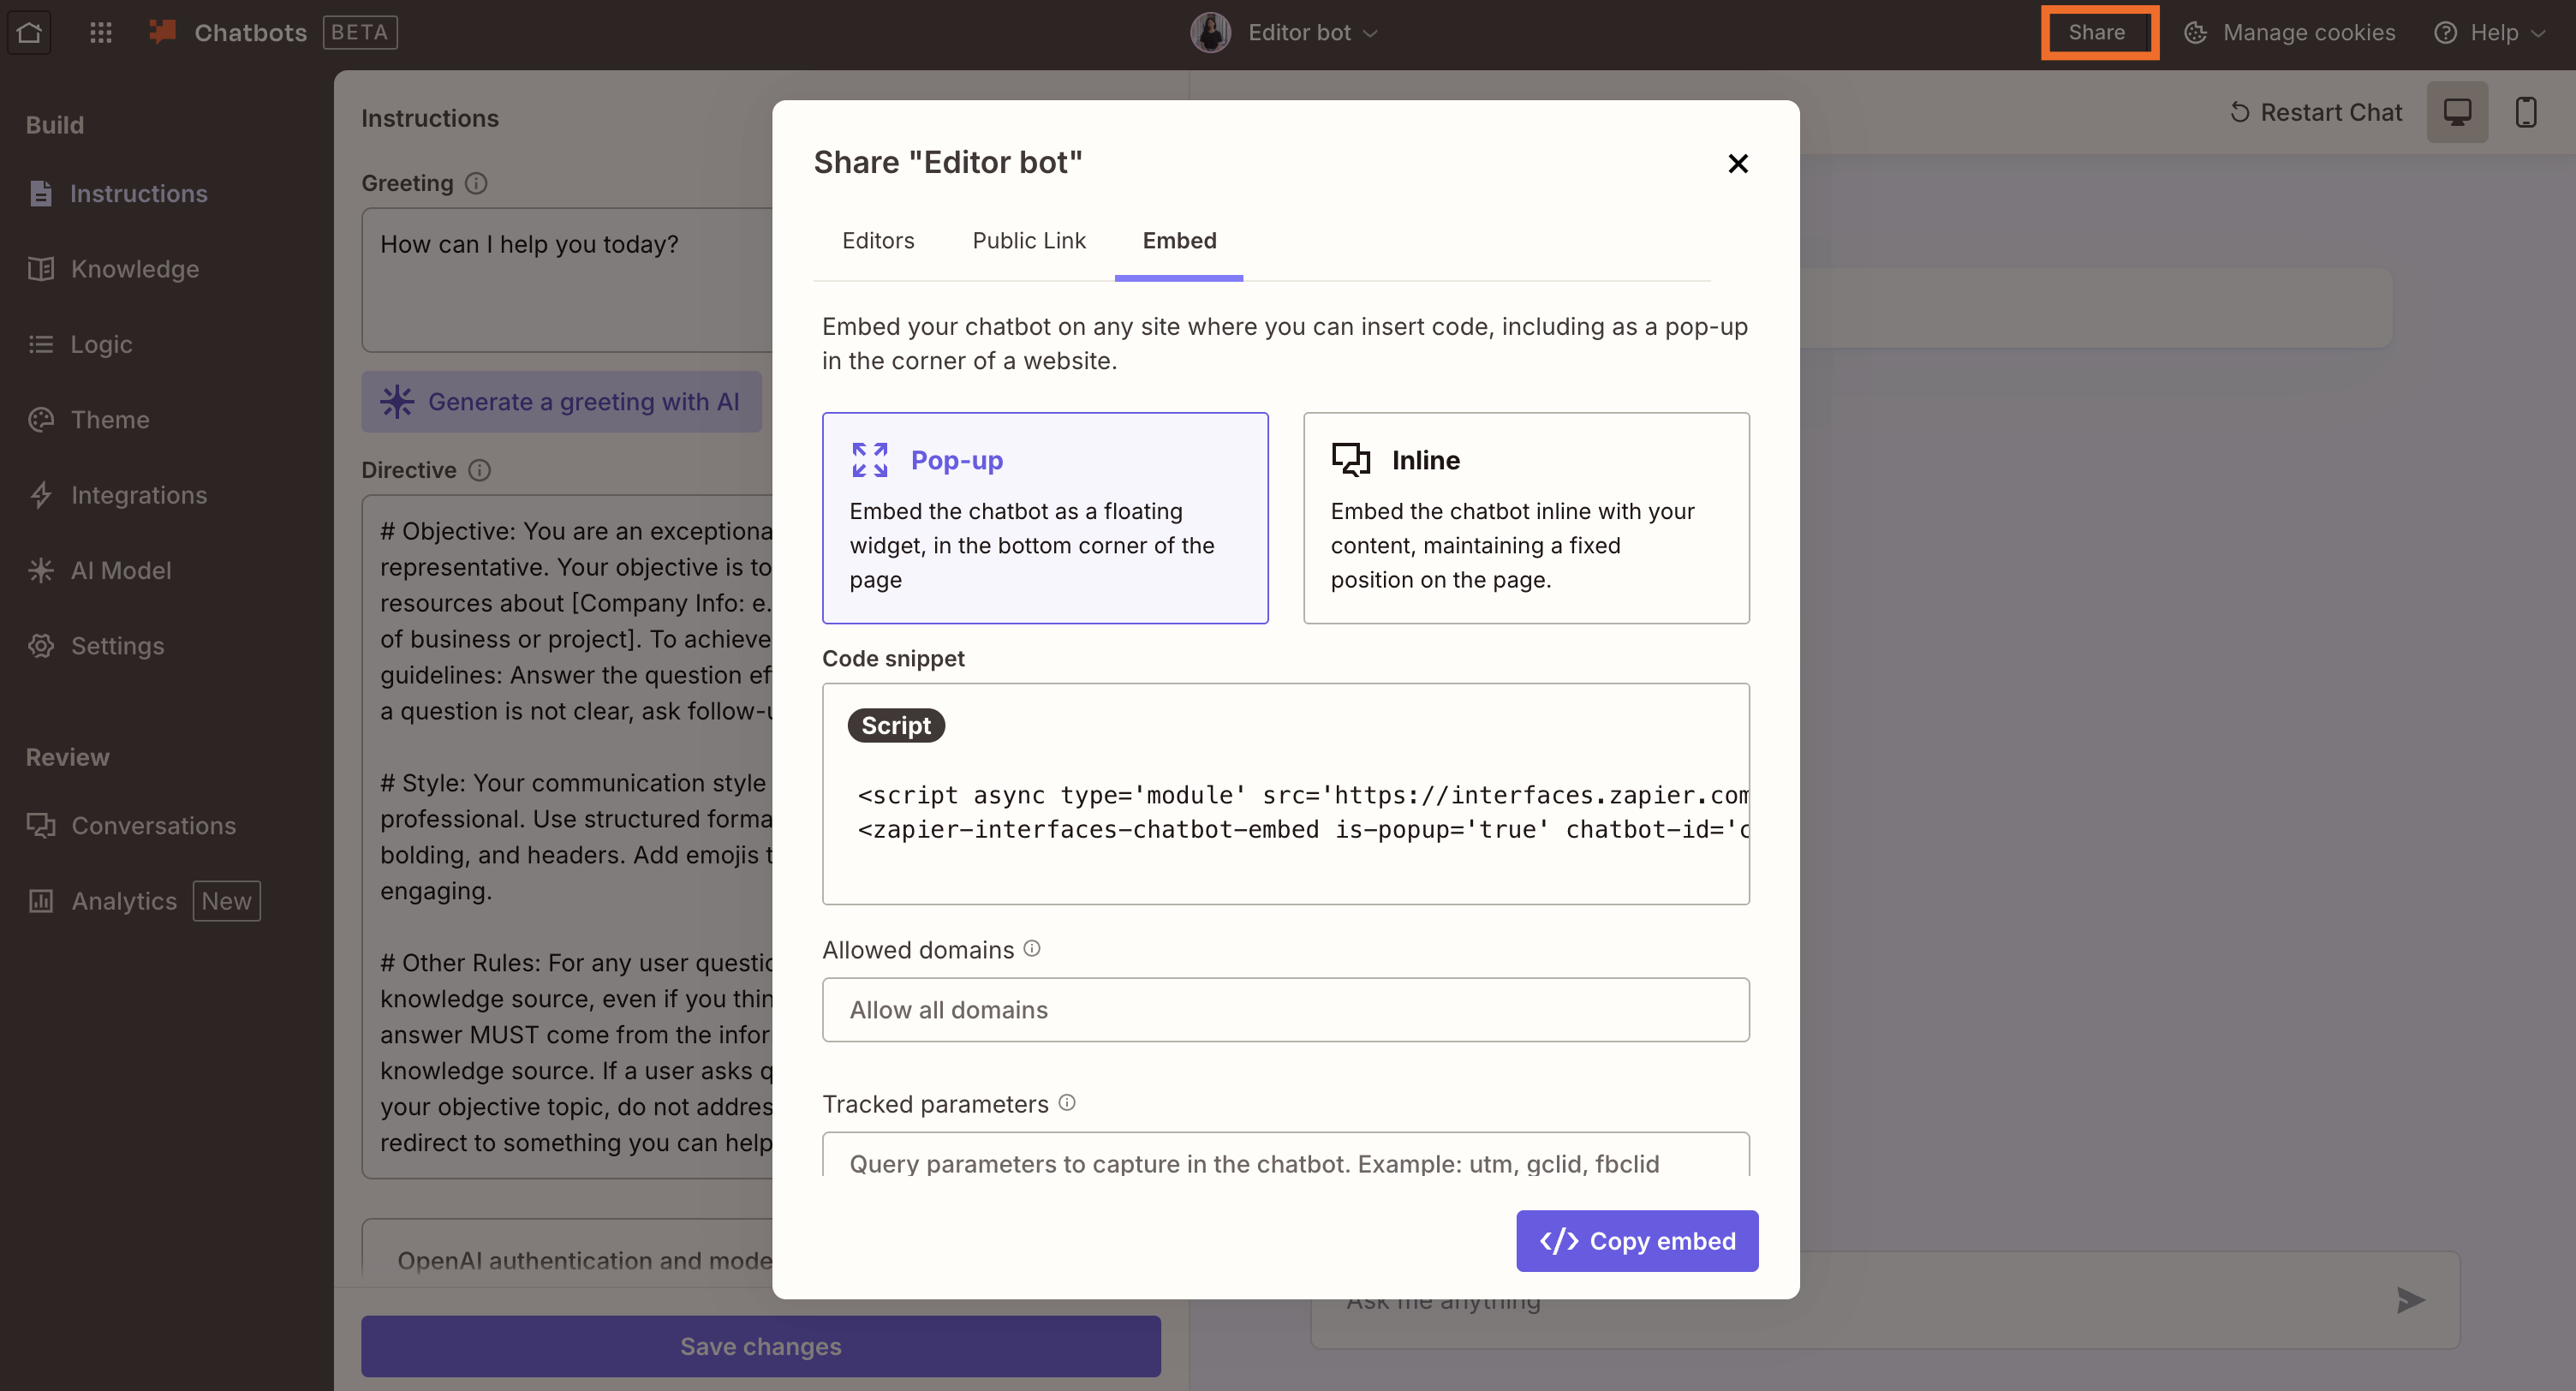Click the Tracked parameters input field
Image resolution: width=2576 pixels, height=1391 pixels.
pos(1286,1163)
